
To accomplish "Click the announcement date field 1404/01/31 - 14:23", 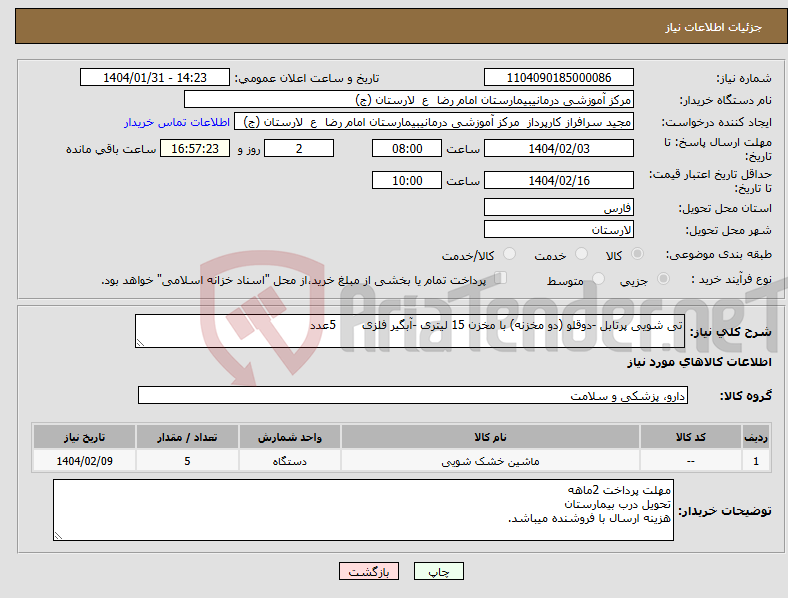I will [155, 77].
